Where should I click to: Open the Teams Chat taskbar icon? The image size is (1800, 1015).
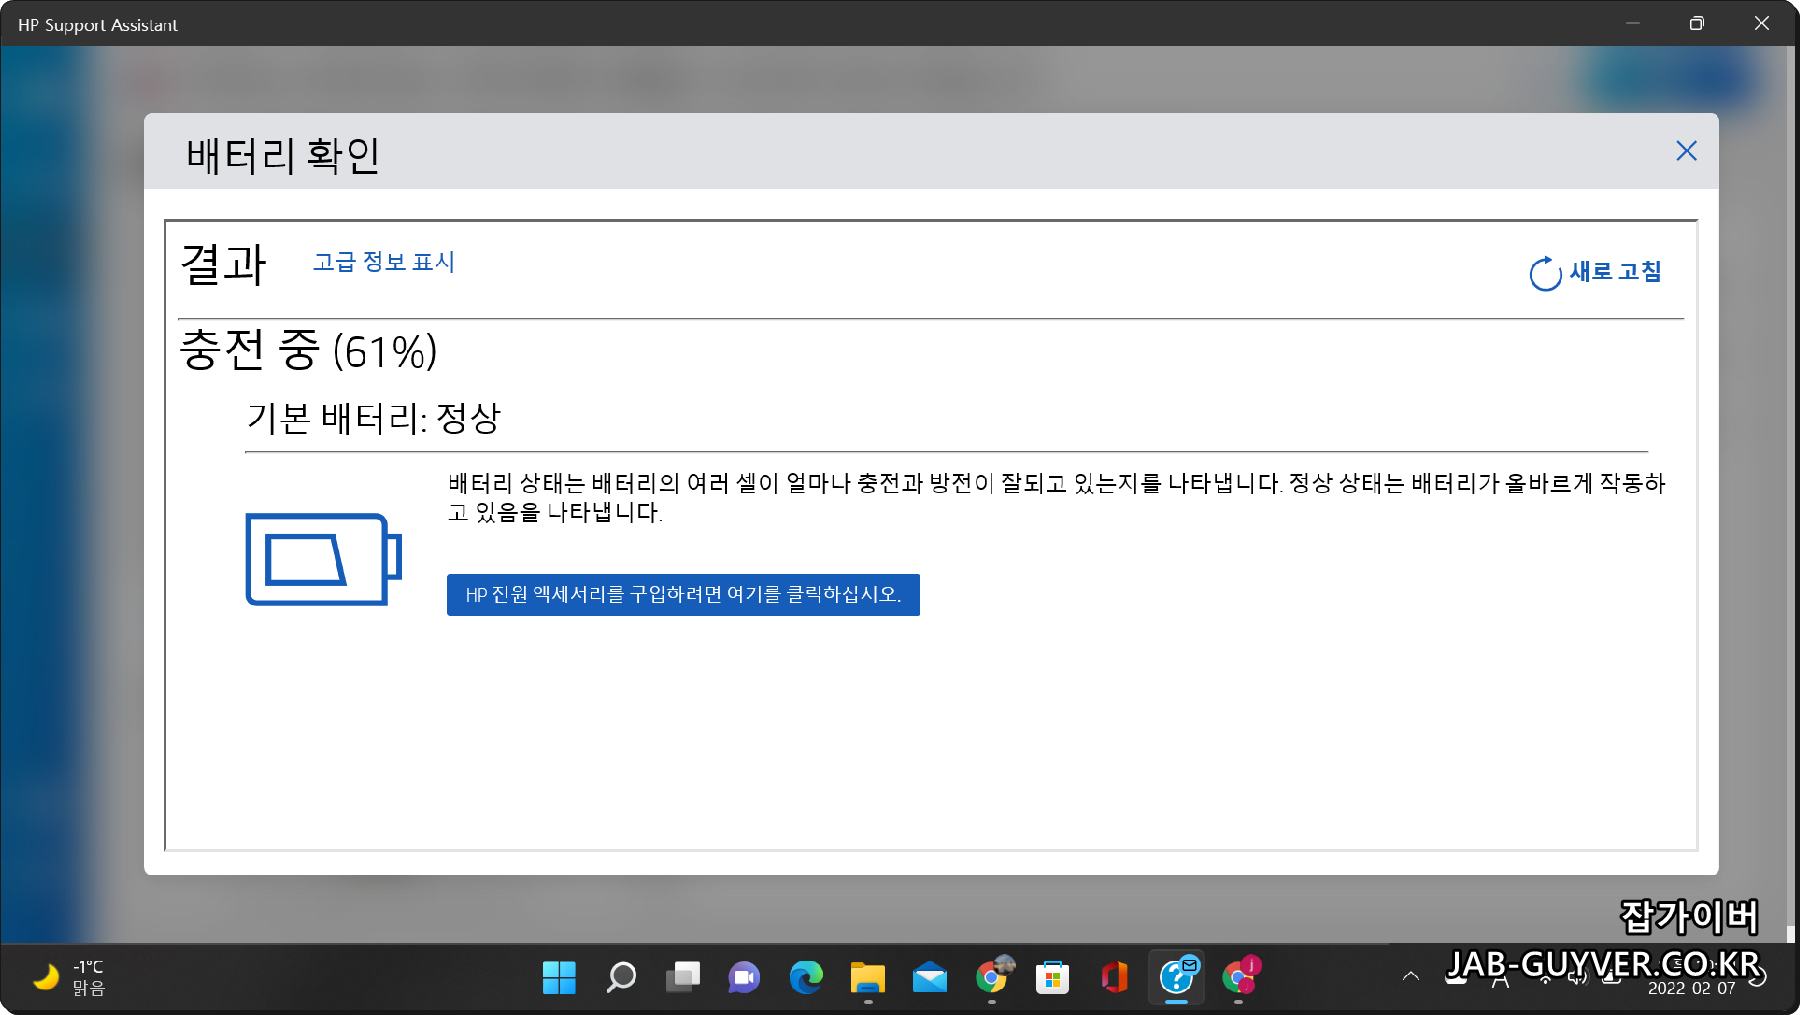coord(744,977)
